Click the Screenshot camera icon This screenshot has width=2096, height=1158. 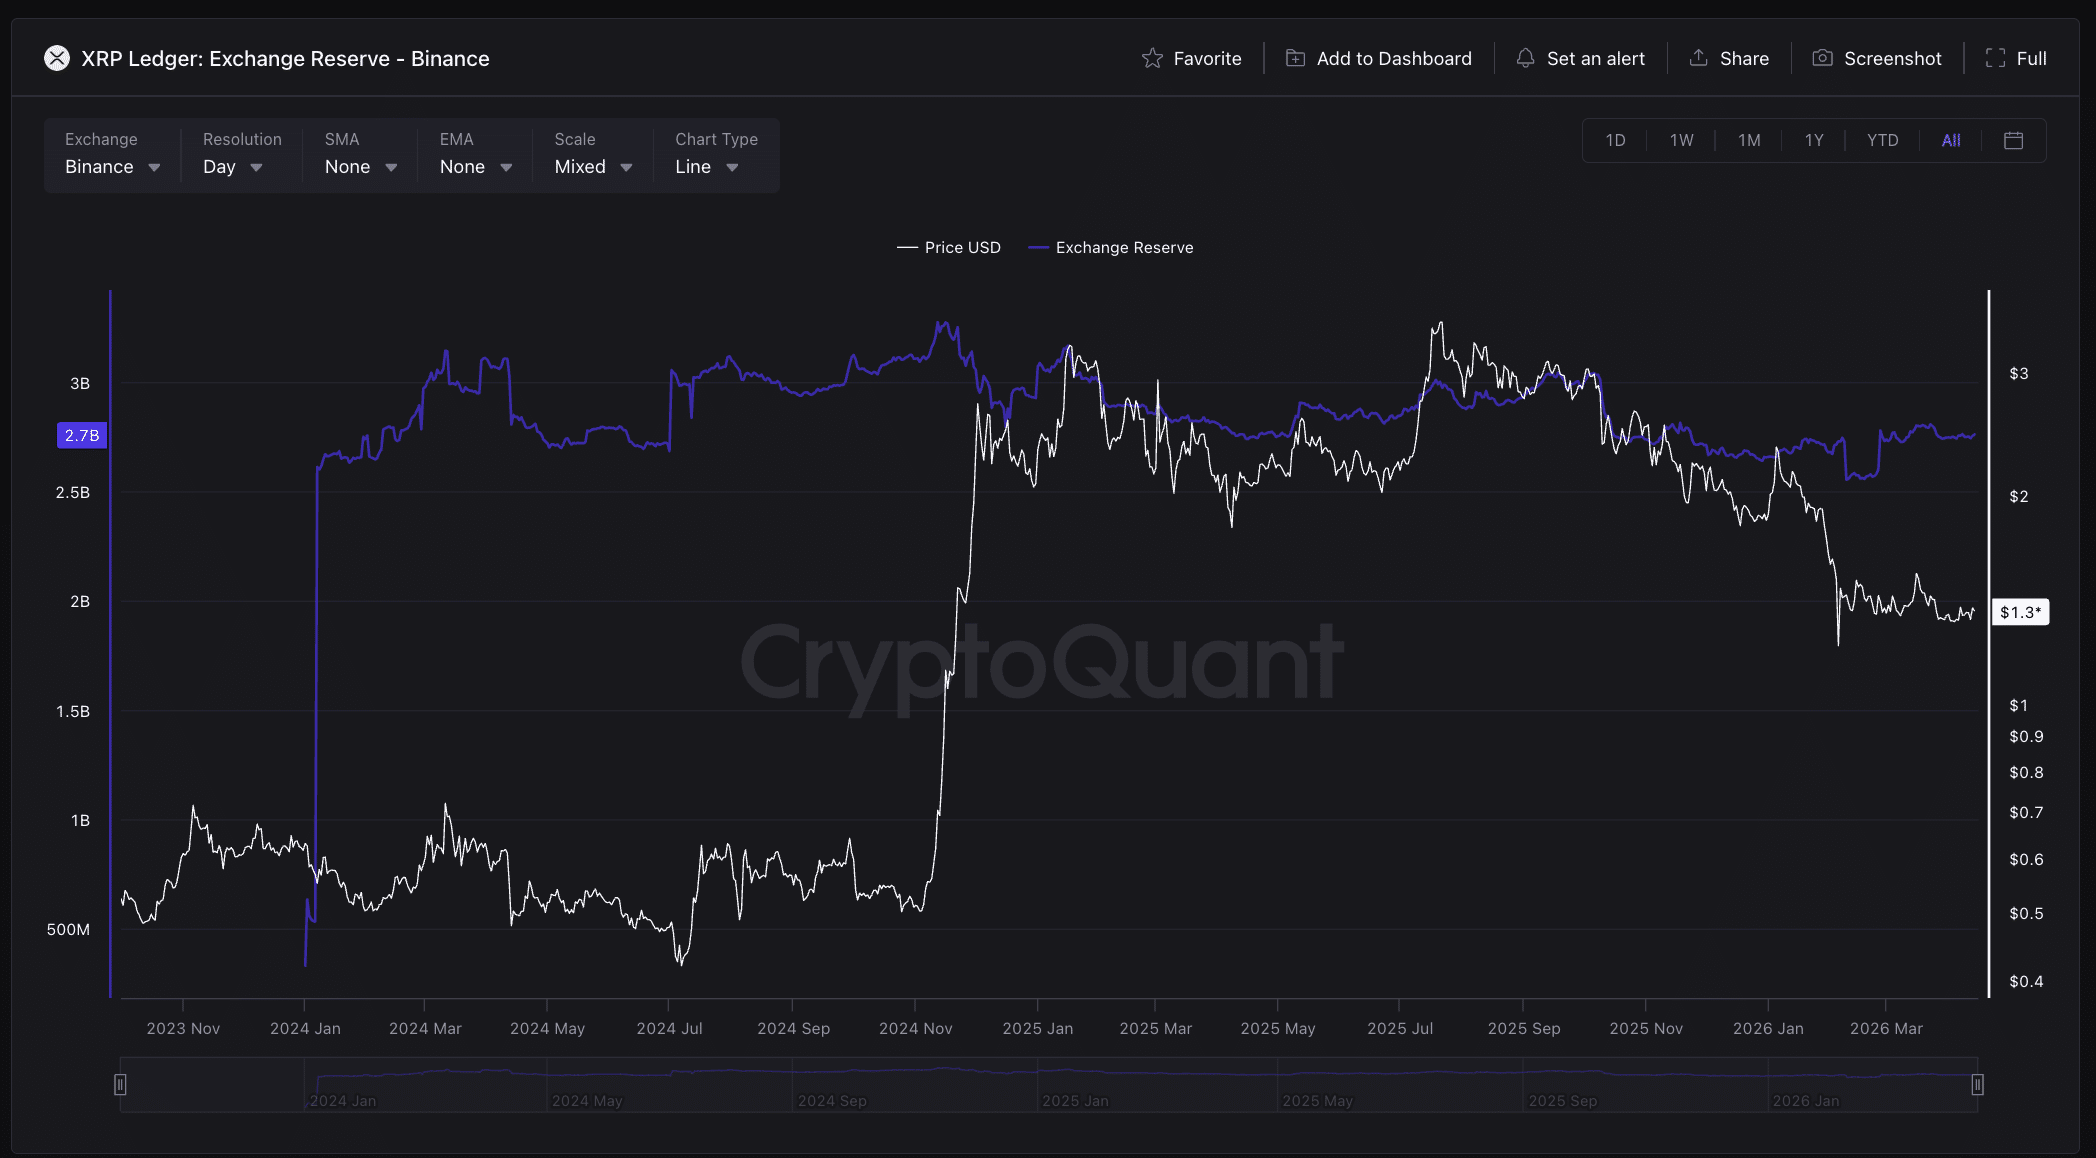(1822, 58)
